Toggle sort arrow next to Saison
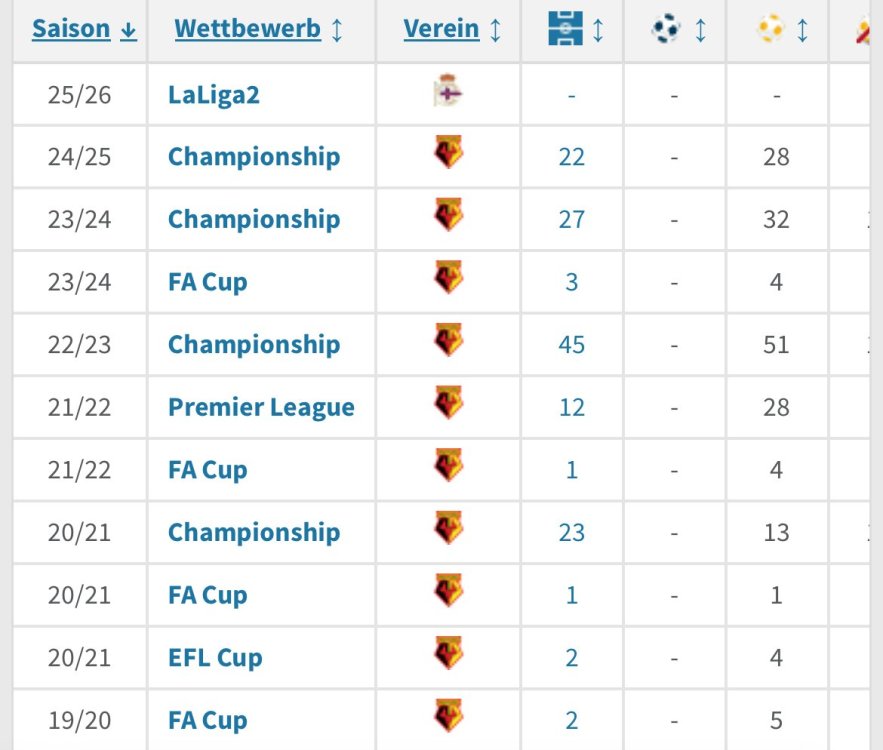The image size is (883, 750). [x=128, y=30]
